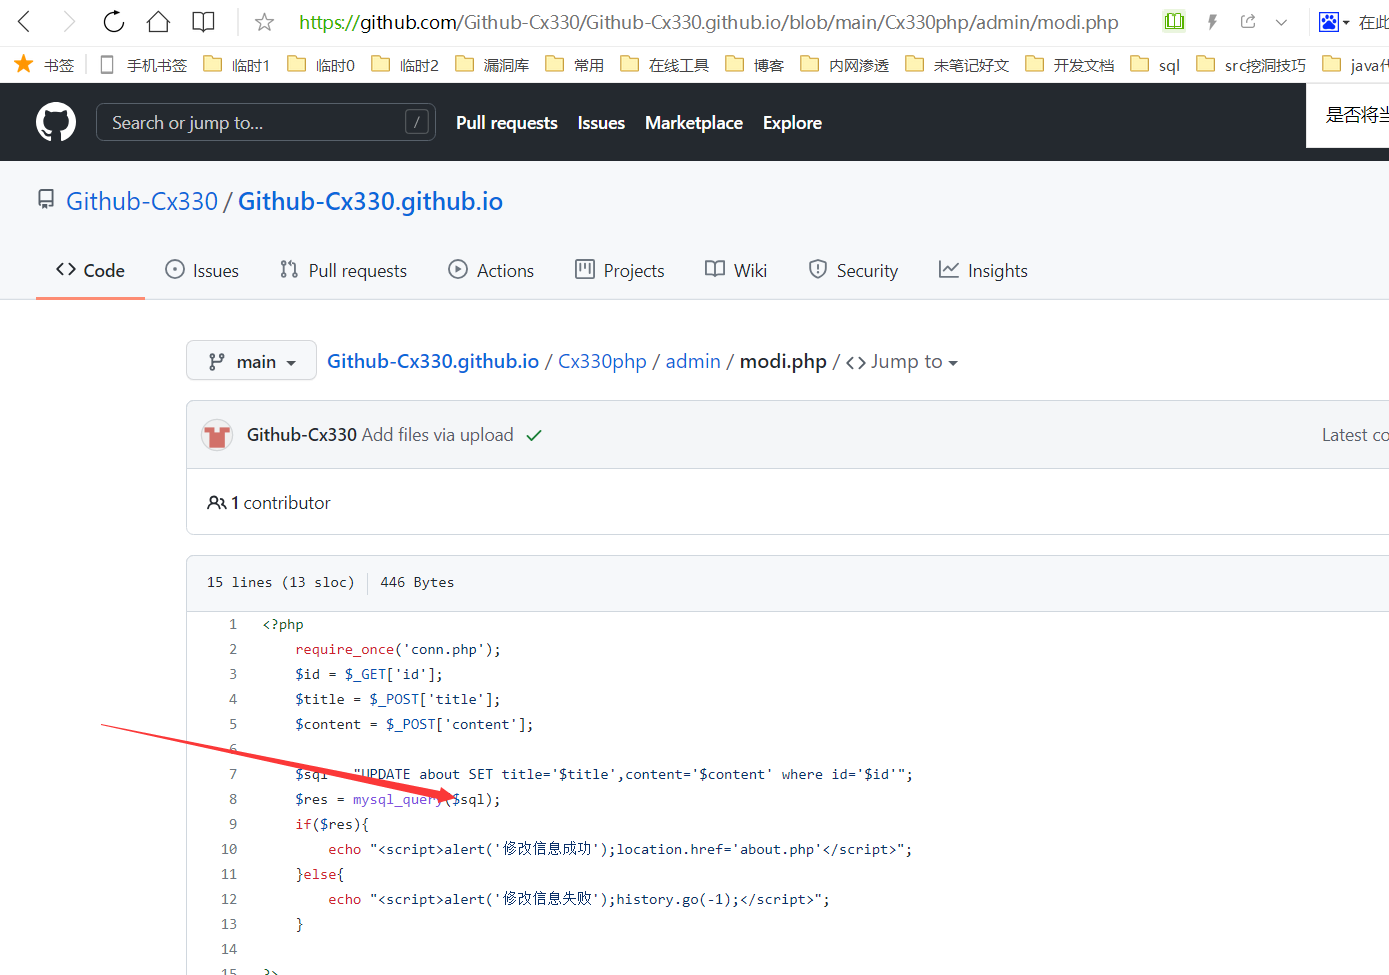Screen dimensions: 1389x975
Task: Click the browser forward arrow
Action: [68, 21]
